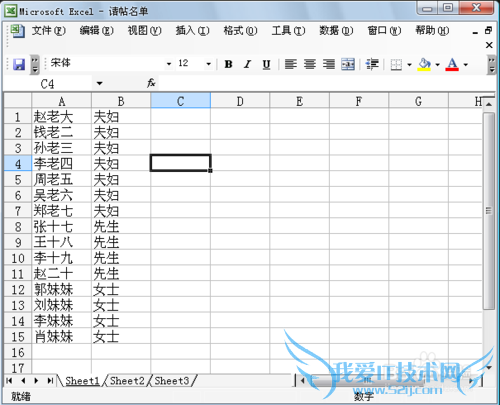Click the font size box showing 12
500x405 pixels.
coord(190,63)
